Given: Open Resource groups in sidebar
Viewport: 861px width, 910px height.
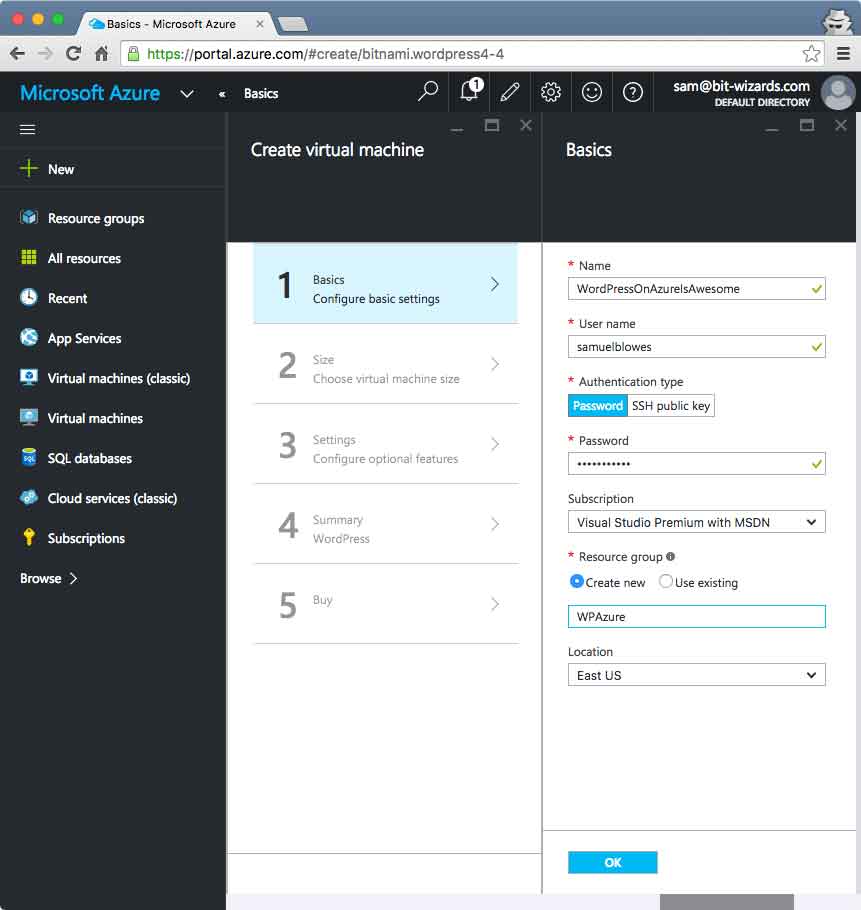Looking at the screenshot, I should (96, 218).
